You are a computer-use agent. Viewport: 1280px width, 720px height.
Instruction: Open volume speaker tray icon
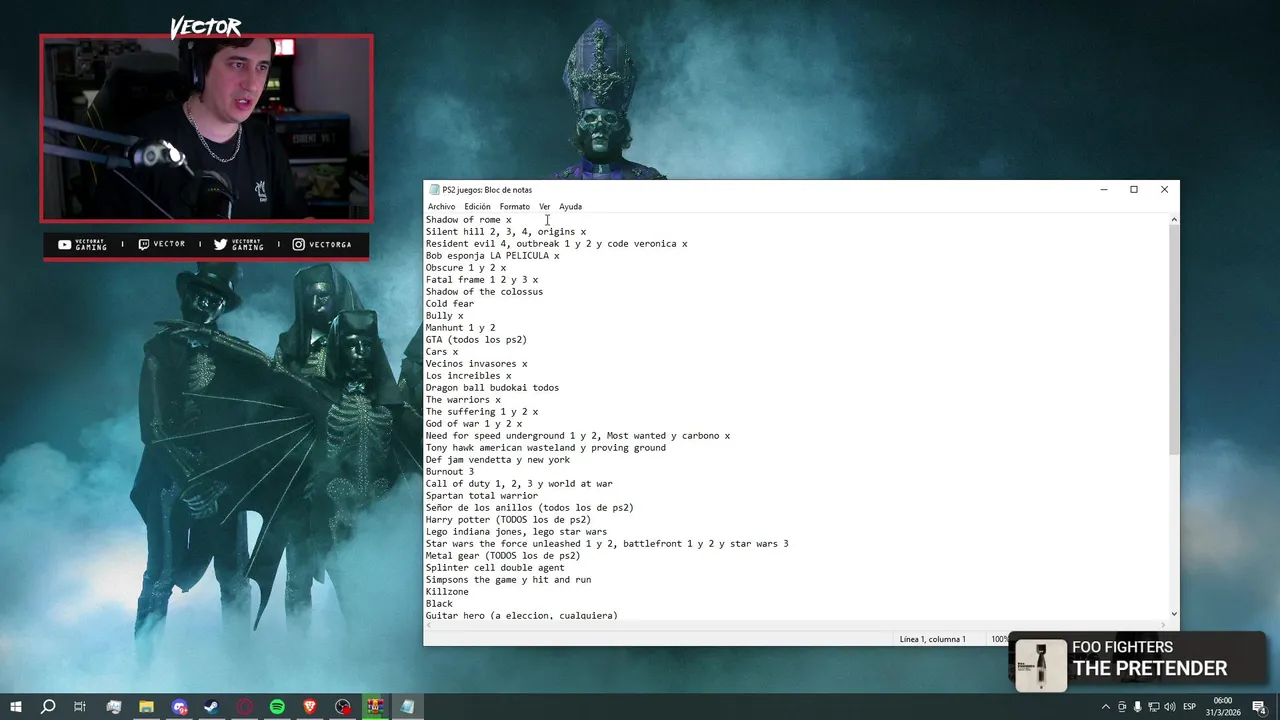pos(1170,707)
